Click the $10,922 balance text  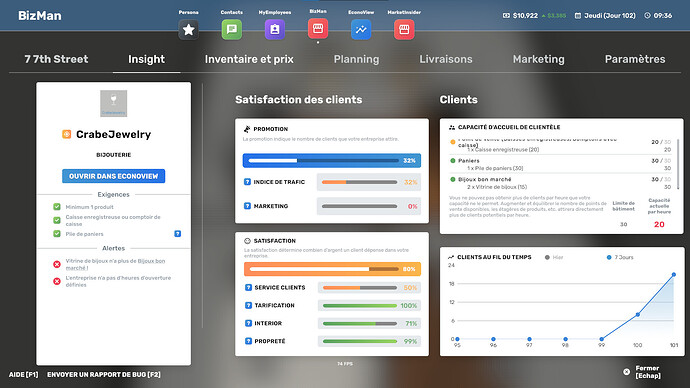(x=525, y=15)
